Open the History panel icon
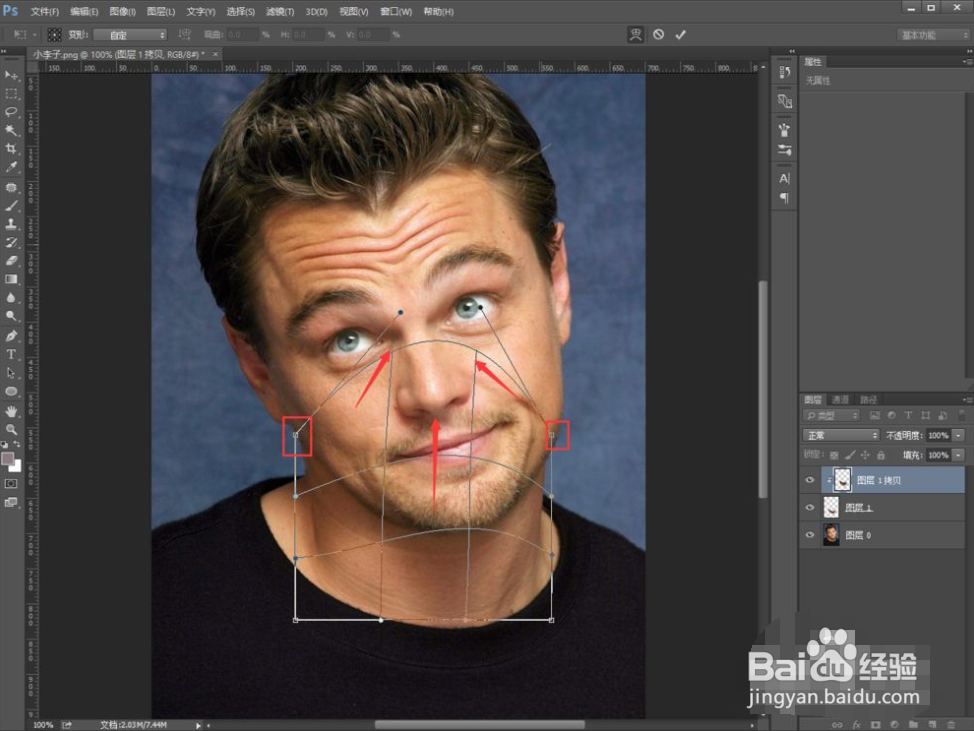The width and height of the screenshot is (974, 731). [785, 72]
